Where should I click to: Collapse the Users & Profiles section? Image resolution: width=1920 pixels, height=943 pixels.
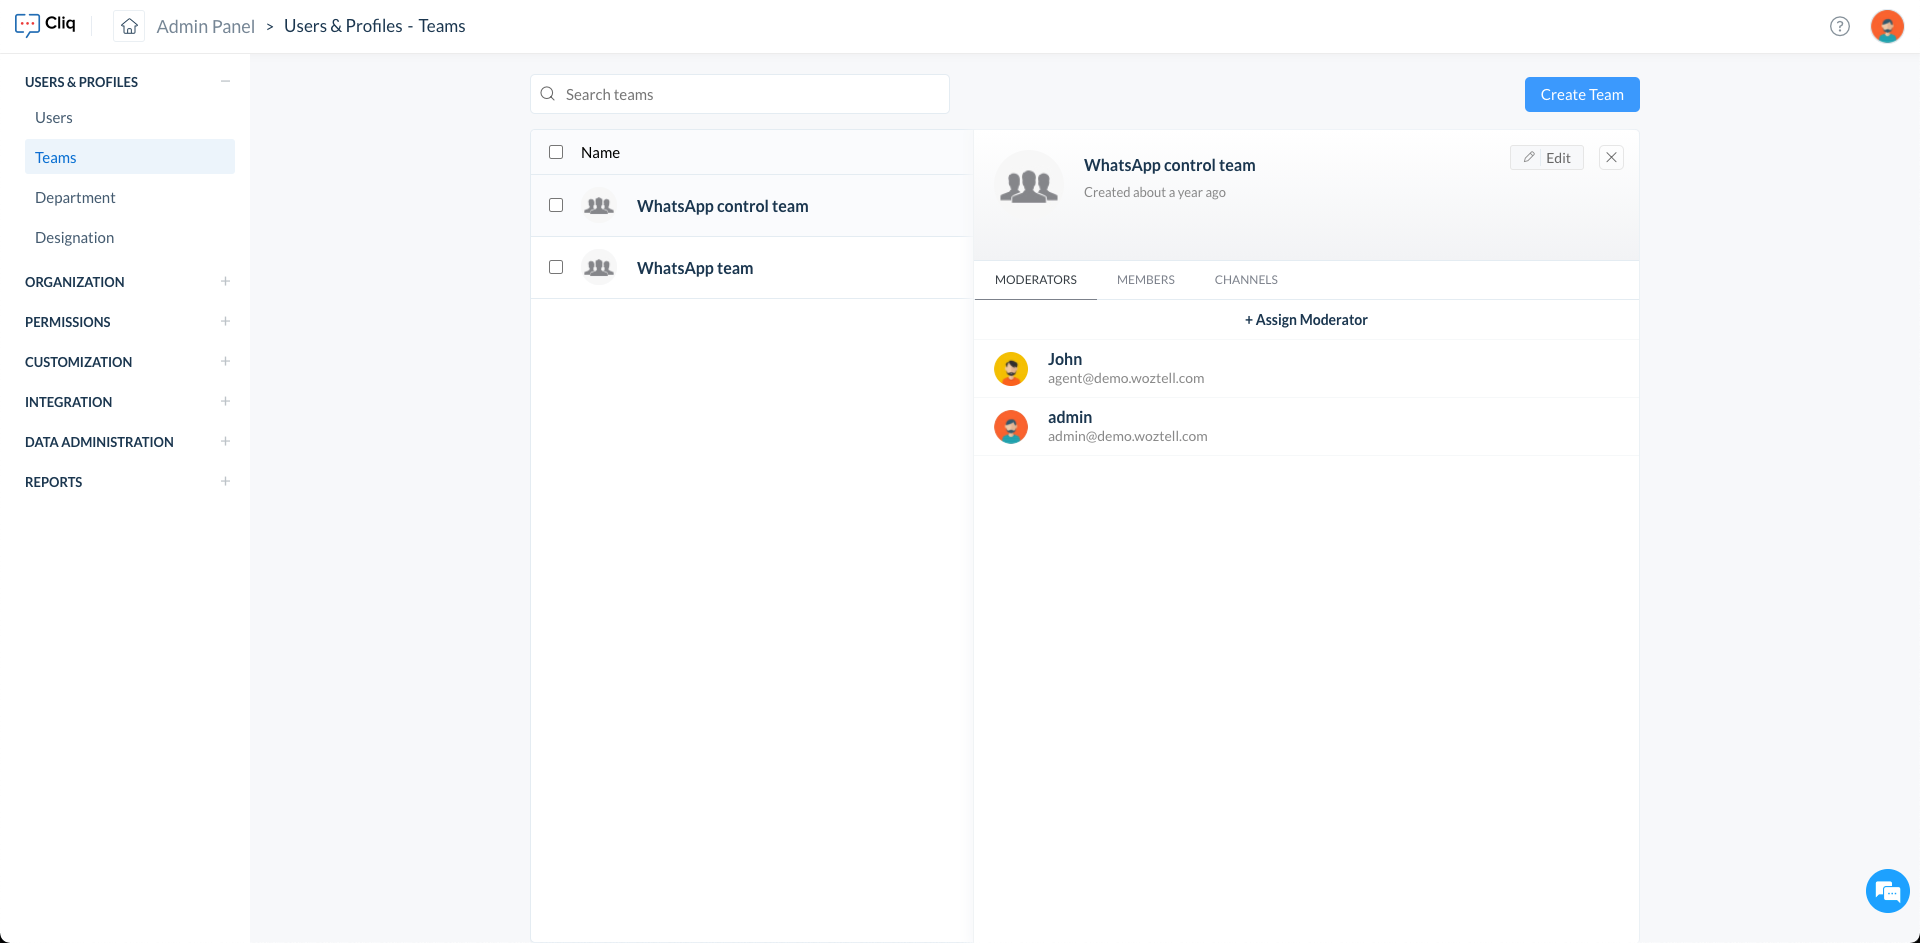225,81
